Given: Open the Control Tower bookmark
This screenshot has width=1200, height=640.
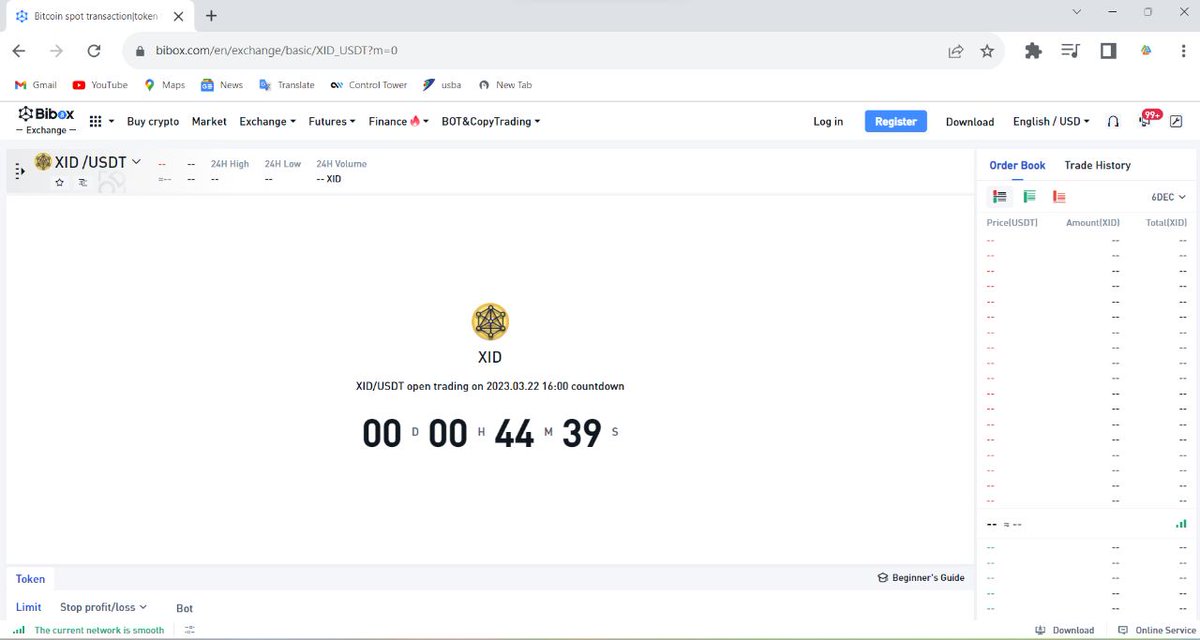Looking at the screenshot, I should click(x=369, y=85).
